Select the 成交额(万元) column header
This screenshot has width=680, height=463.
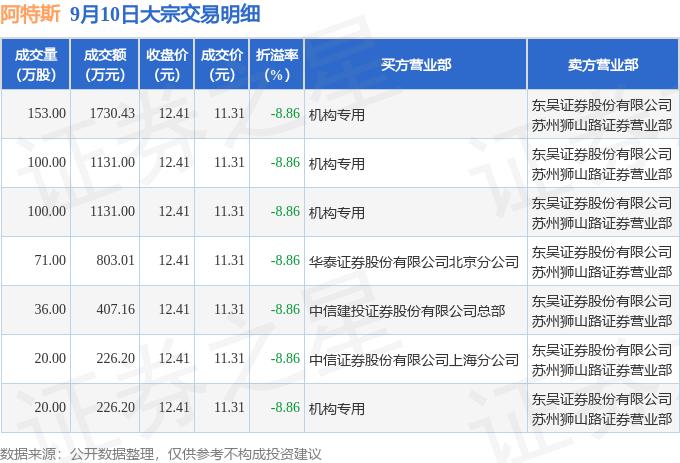point(105,65)
